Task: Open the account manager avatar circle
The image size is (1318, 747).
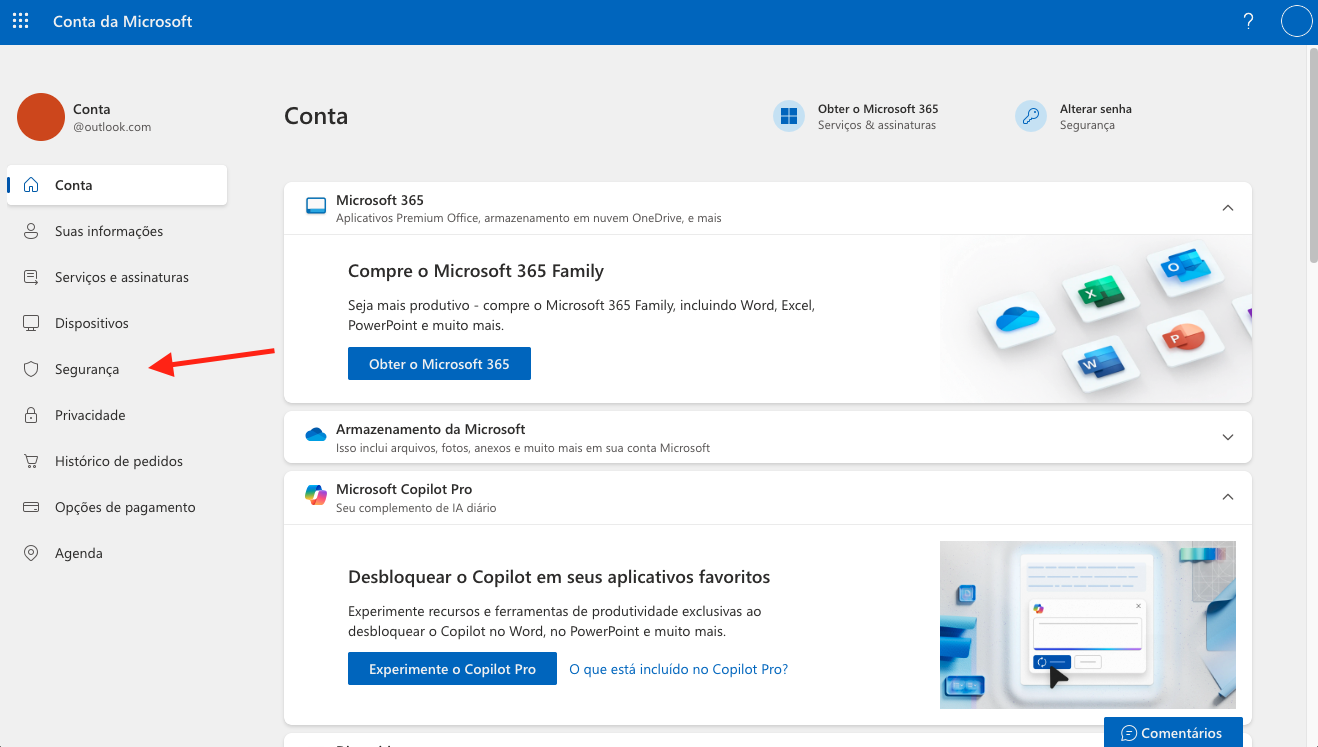Action: [x=1296, y=21]
